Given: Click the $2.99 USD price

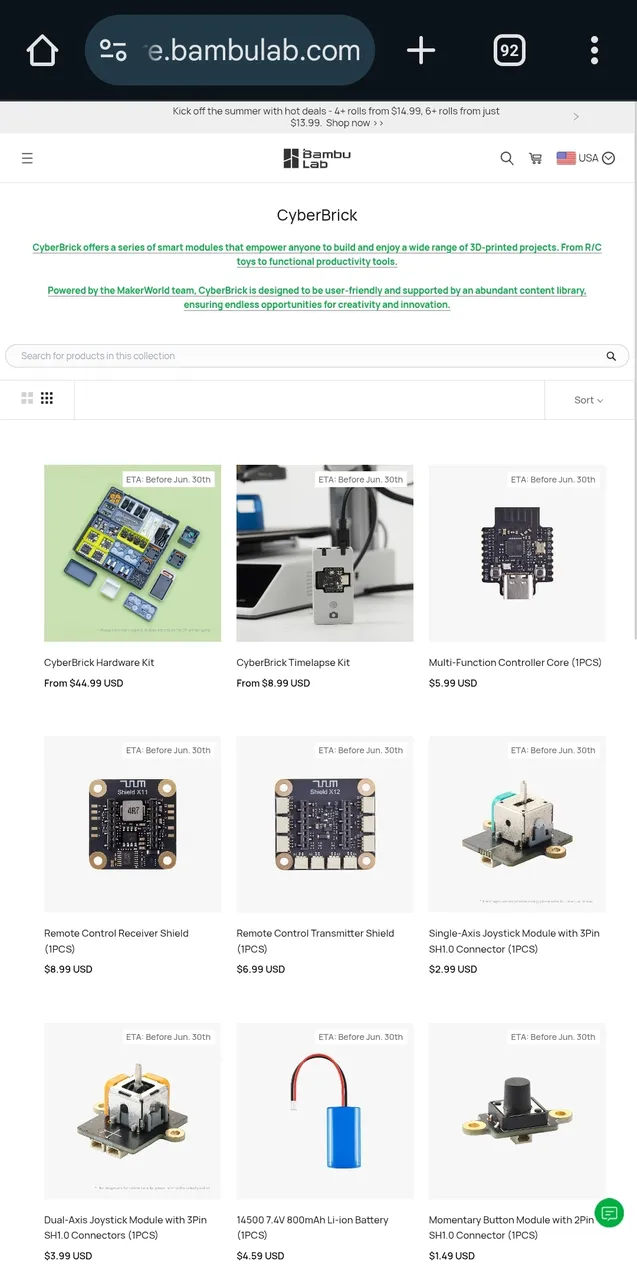Looking at the screenshot, I should pos(453,969).
